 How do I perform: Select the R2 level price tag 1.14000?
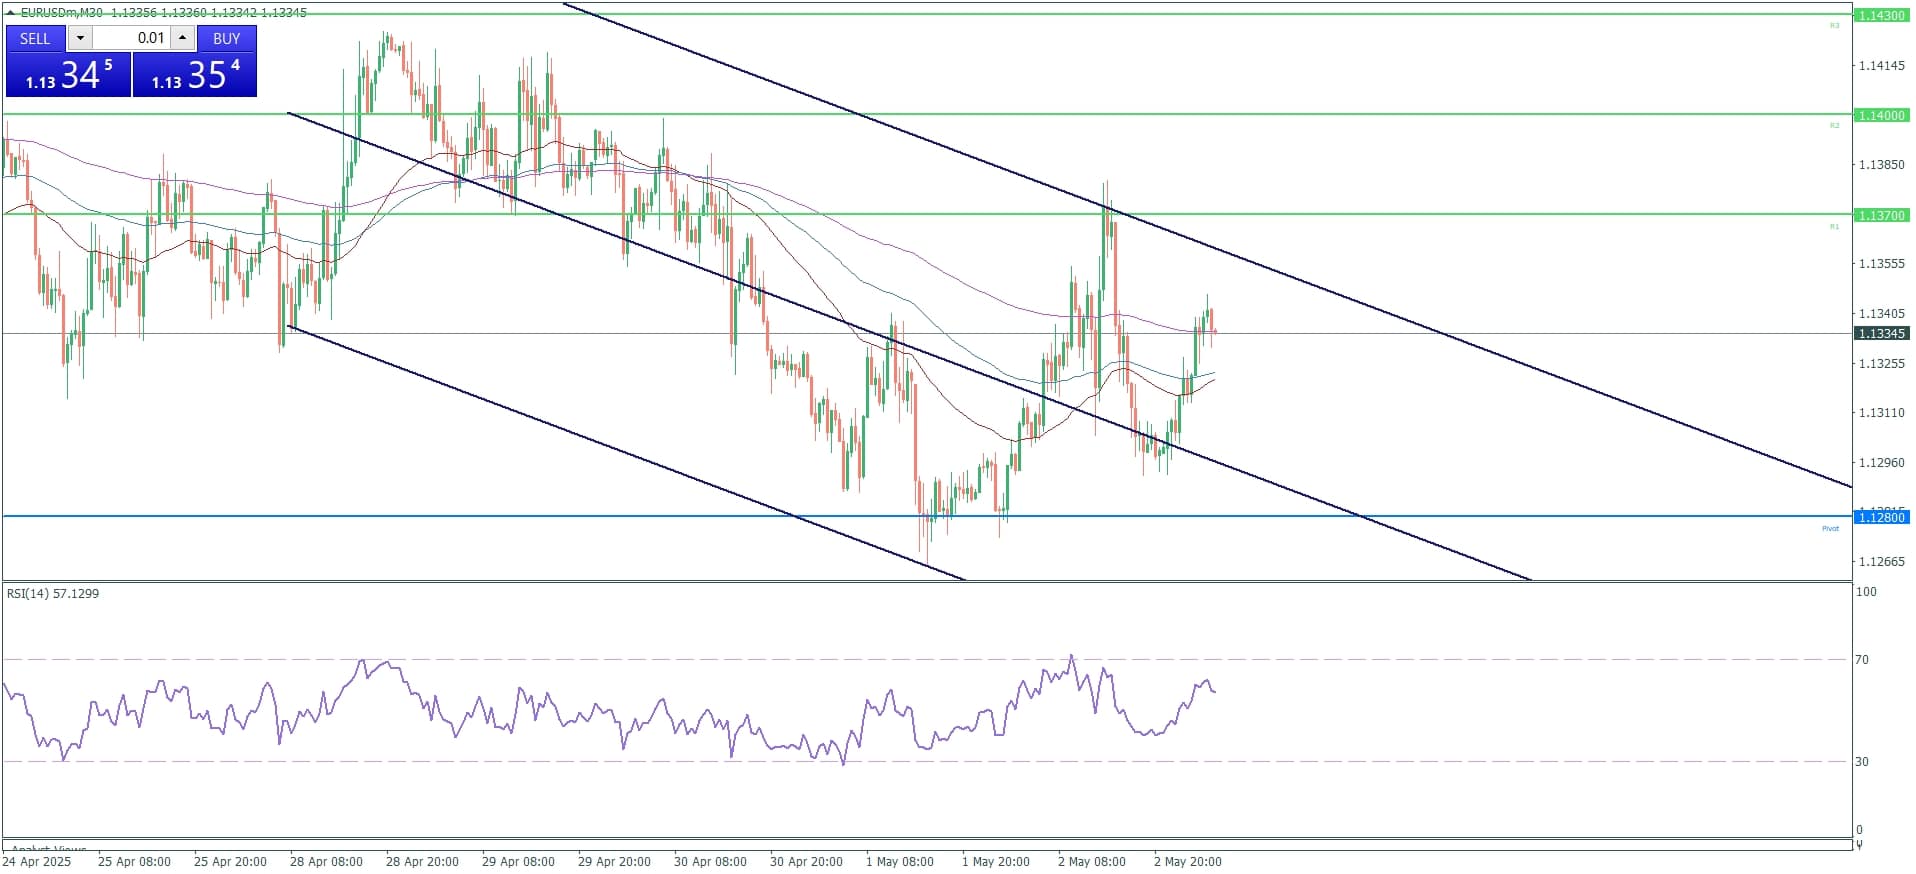(x=1881, y=115)
